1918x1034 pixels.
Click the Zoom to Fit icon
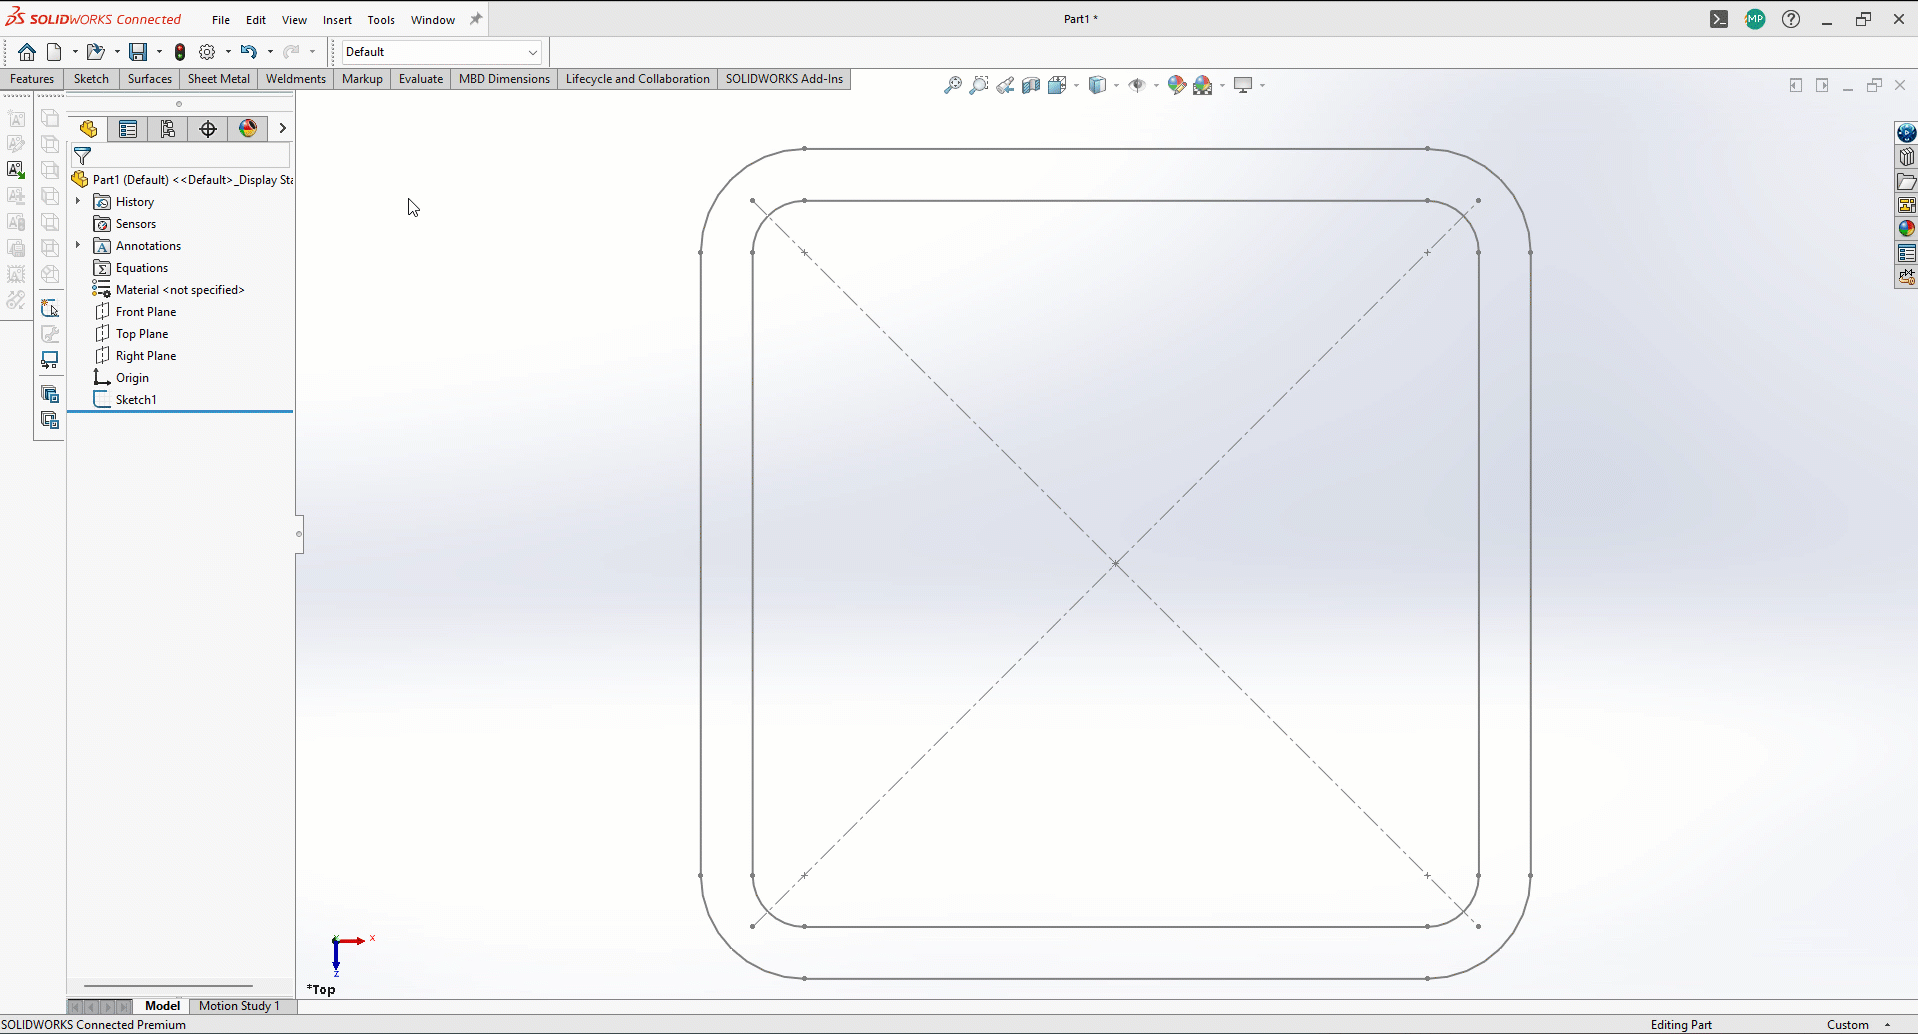coord(953,86)
